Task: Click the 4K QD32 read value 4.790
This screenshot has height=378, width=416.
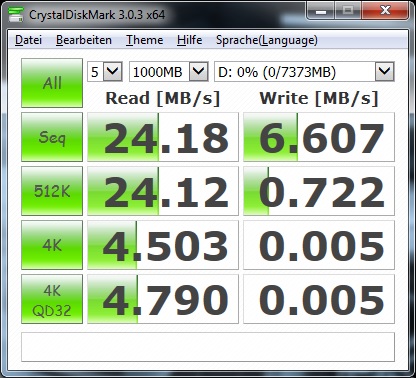Action: tap(163, 299)
